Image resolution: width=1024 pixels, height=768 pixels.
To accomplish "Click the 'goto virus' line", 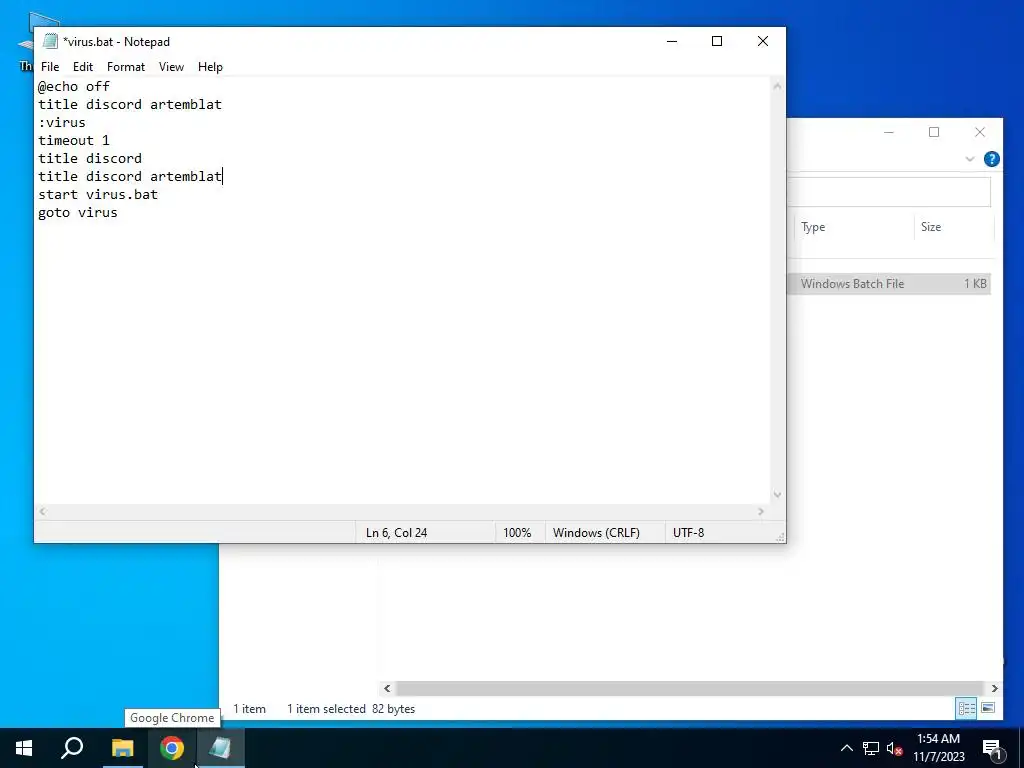I will coord(78,212).
